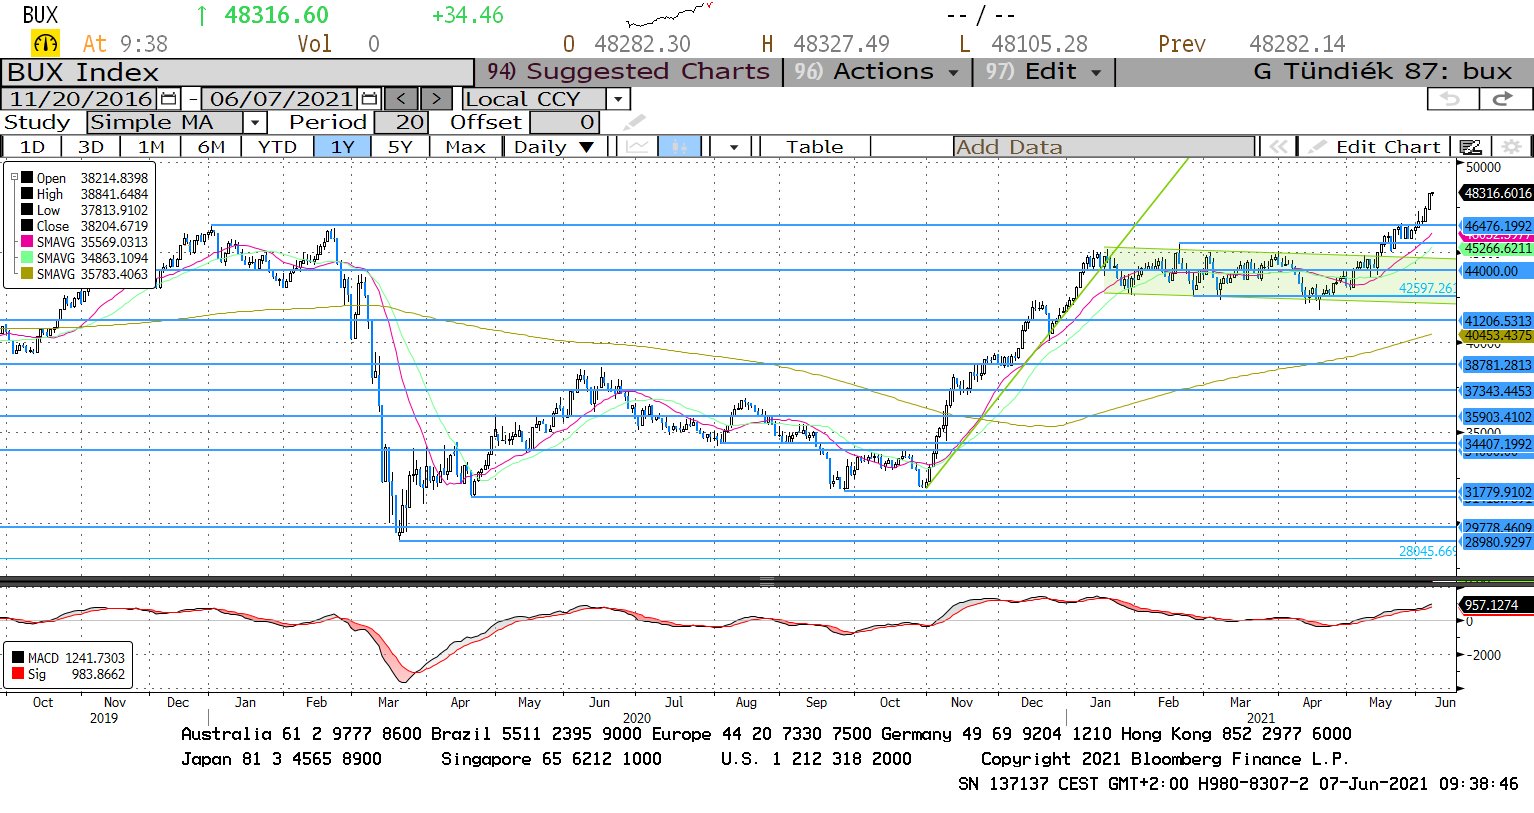Image resolution: width=1534 pixels, height=813 pixels.
Task: Click the Period value field 20
Action: point(401,123)
